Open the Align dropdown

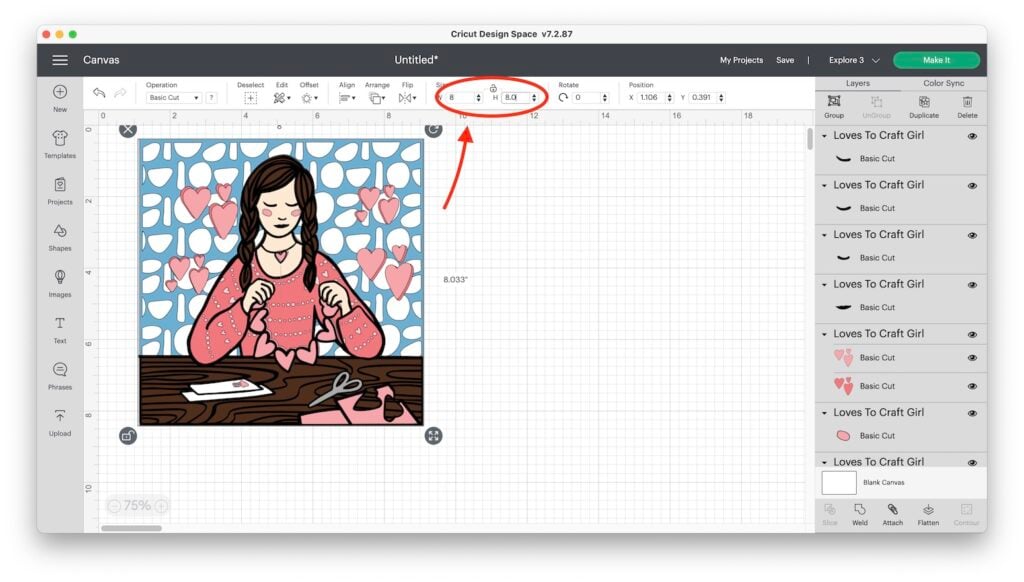[x=347, y=98]
